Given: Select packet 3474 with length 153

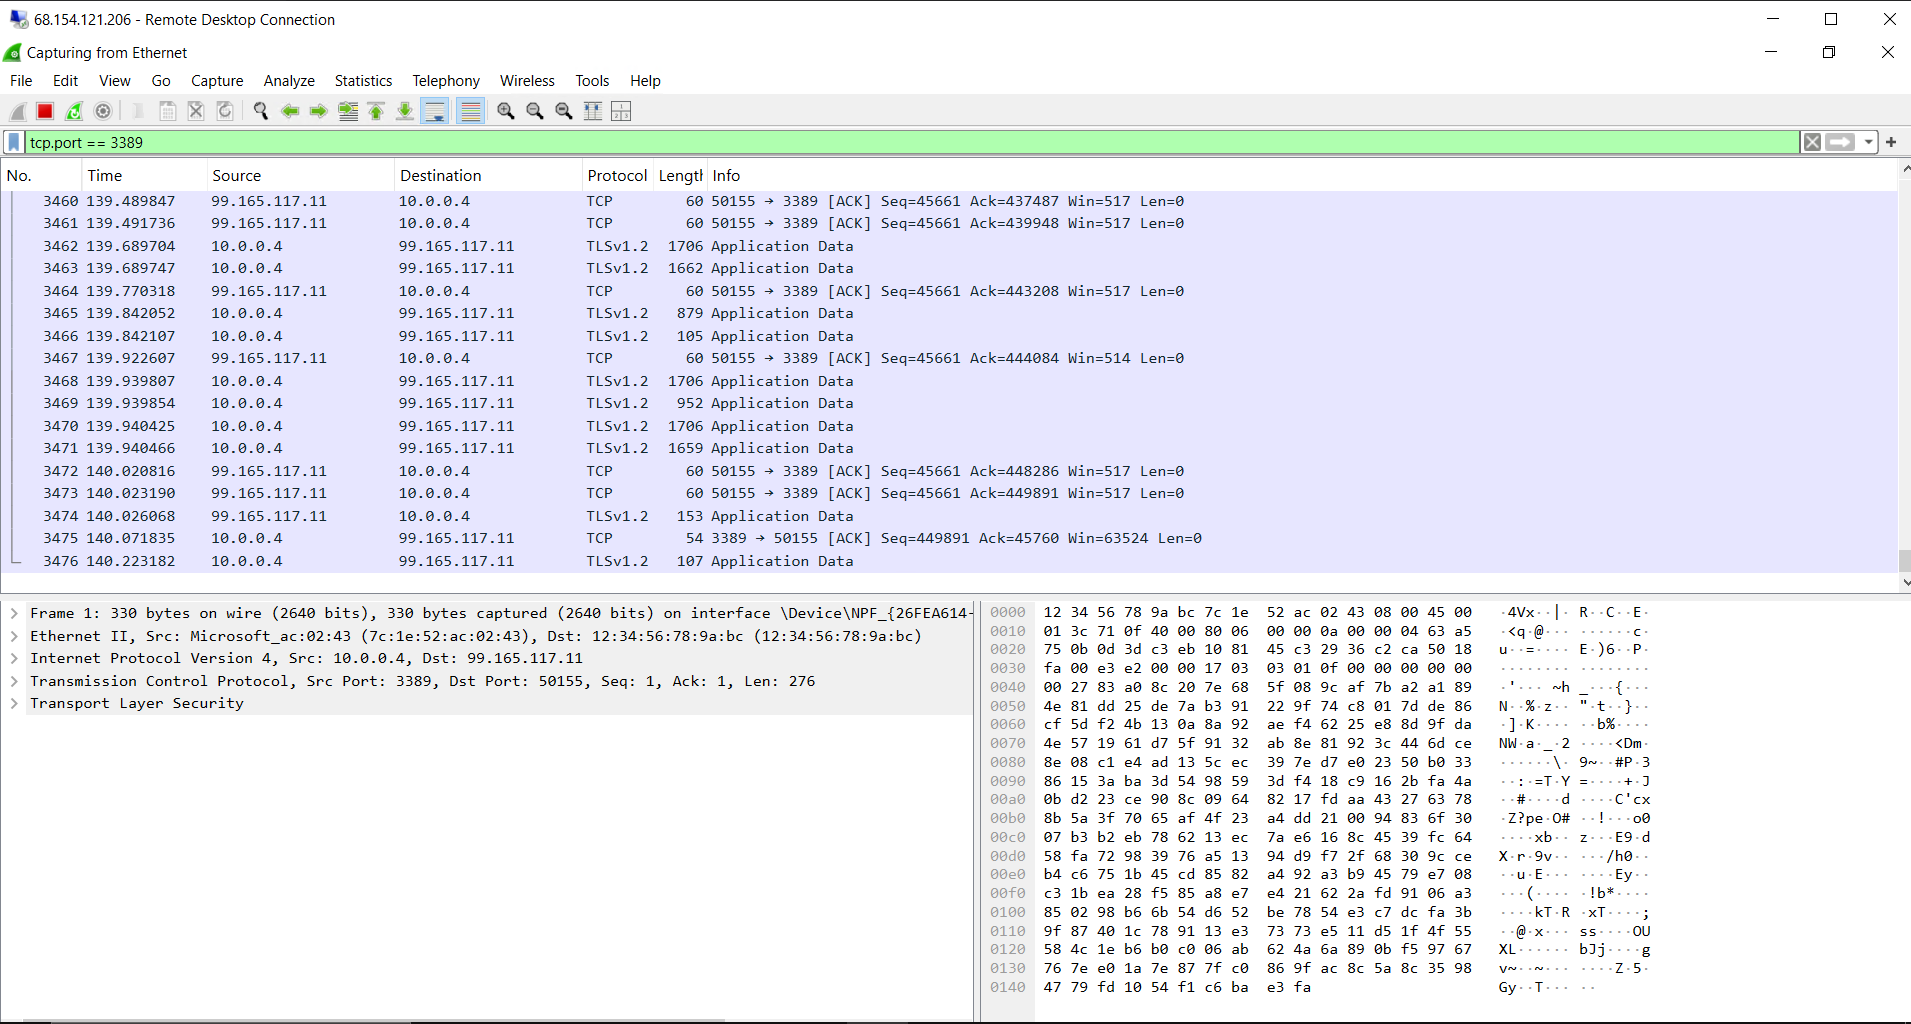Looking at the screenshot, I should click(x=949, y=516).
